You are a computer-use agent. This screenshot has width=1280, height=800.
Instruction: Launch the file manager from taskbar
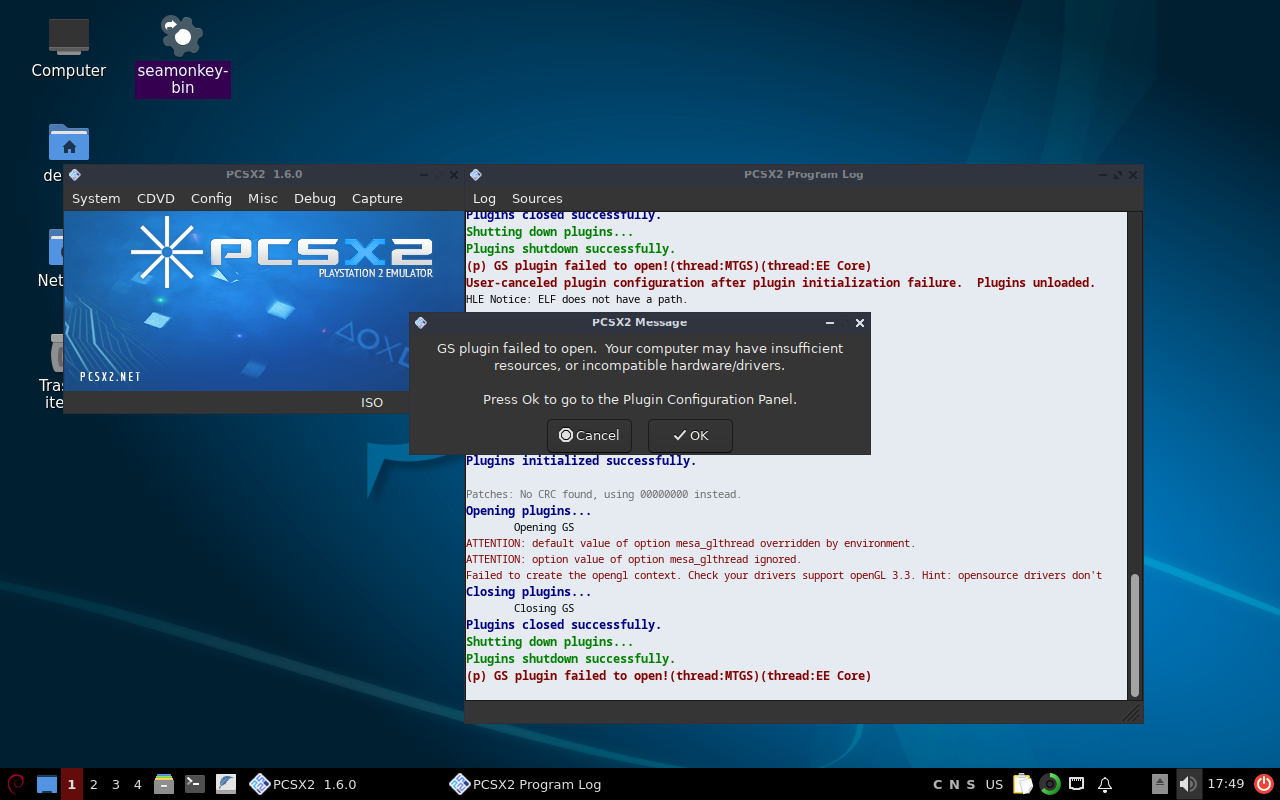pos(164,784)
